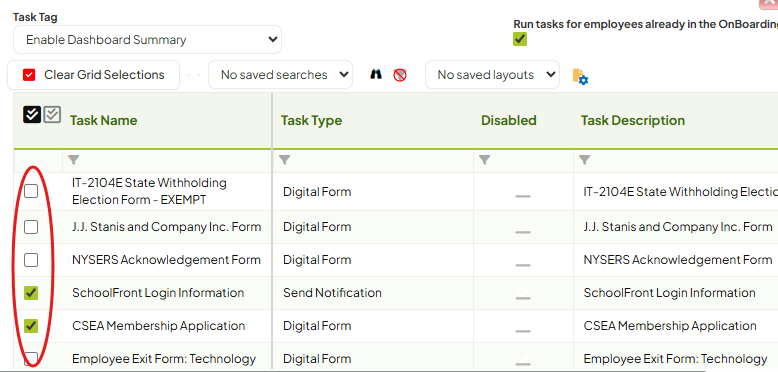Image resolution: width=778 pixels, height=372 pixels.
Task: Click the SchoolFront Login Information task name
Action: click(158, 293)
